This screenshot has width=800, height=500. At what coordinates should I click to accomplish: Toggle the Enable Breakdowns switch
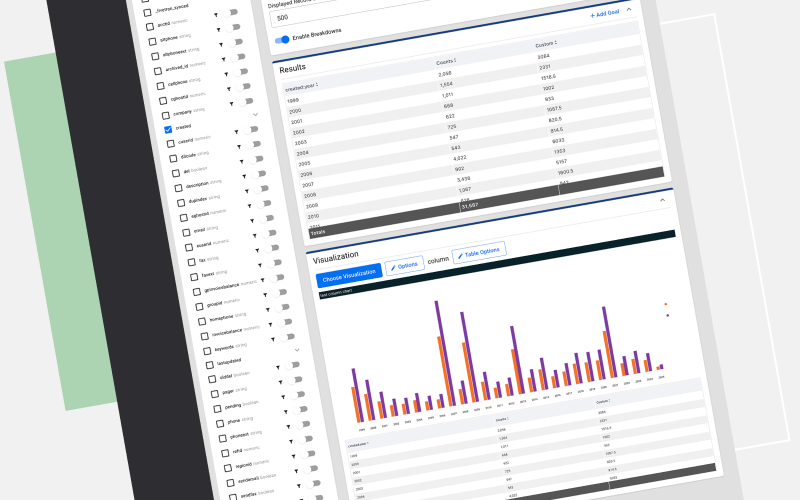(x=283, y=40)
